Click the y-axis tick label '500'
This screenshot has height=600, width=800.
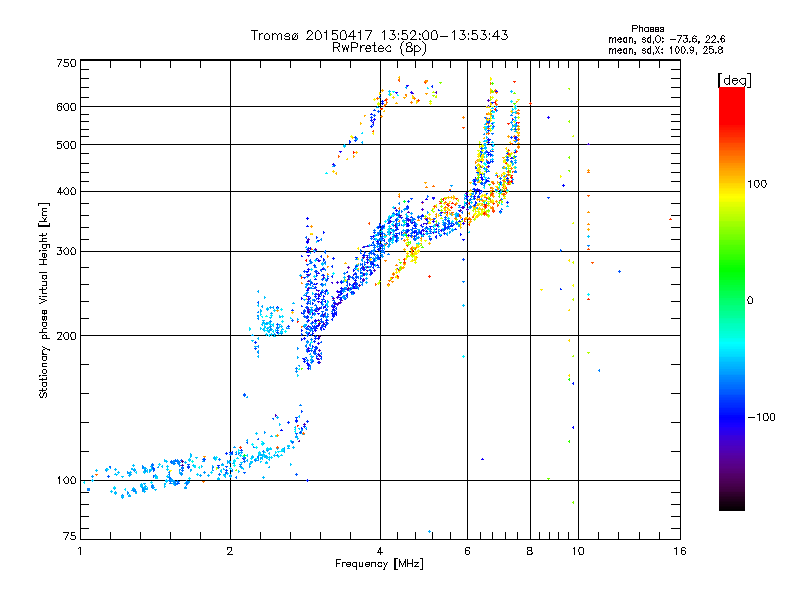(x=66, y=145)
